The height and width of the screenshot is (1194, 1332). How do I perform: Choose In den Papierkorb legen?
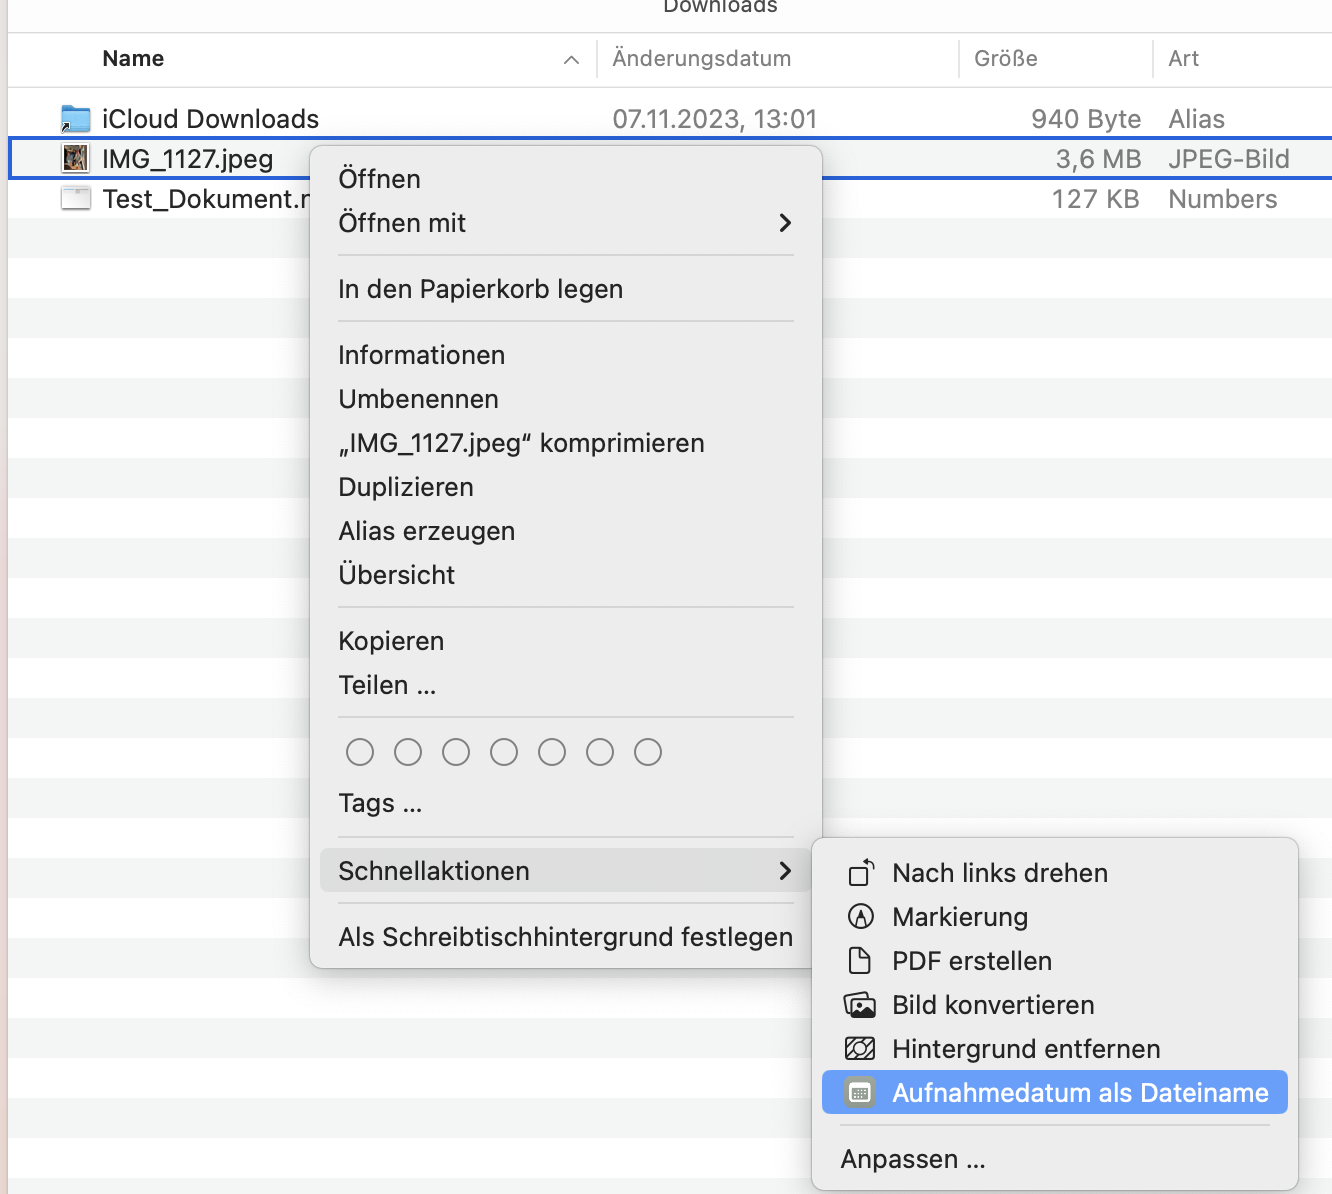click(x=480, y=289)
